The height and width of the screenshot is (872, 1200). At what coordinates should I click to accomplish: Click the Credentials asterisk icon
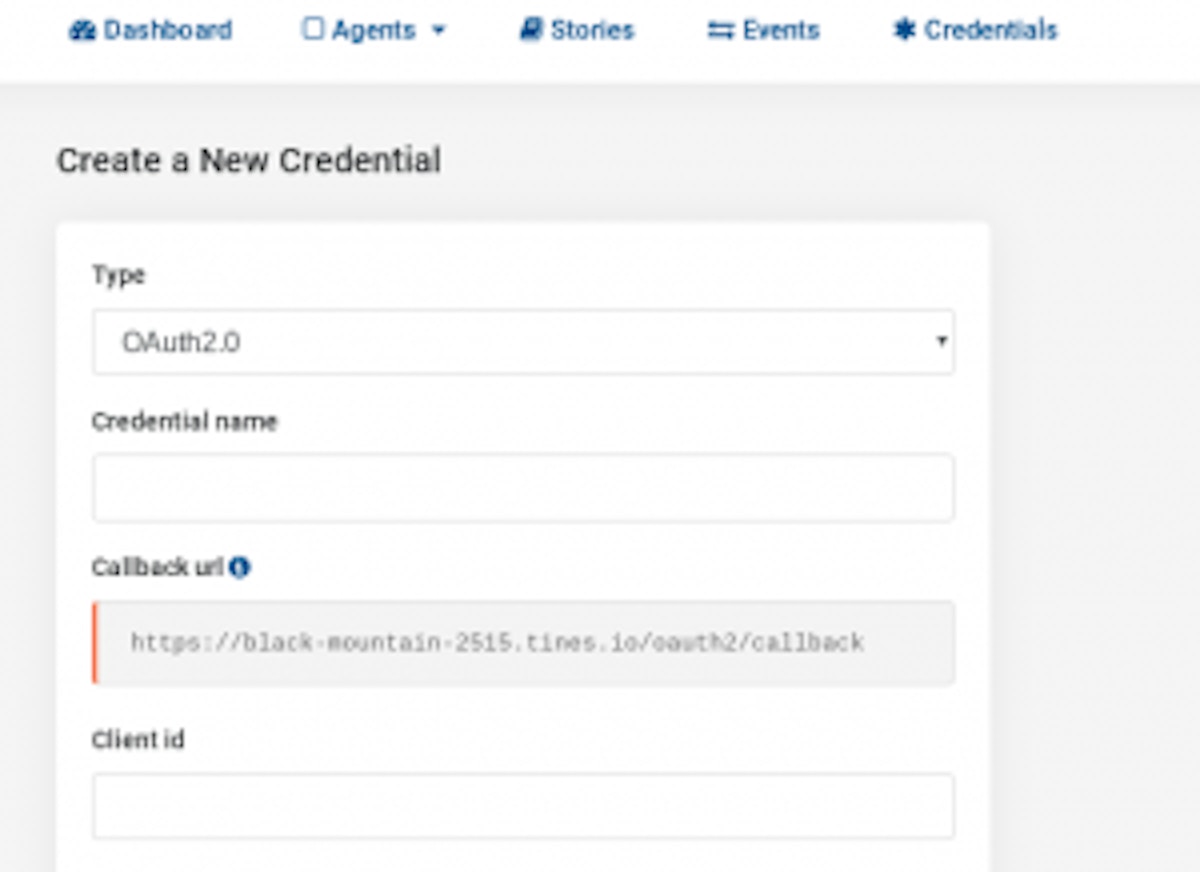[904, 31]
